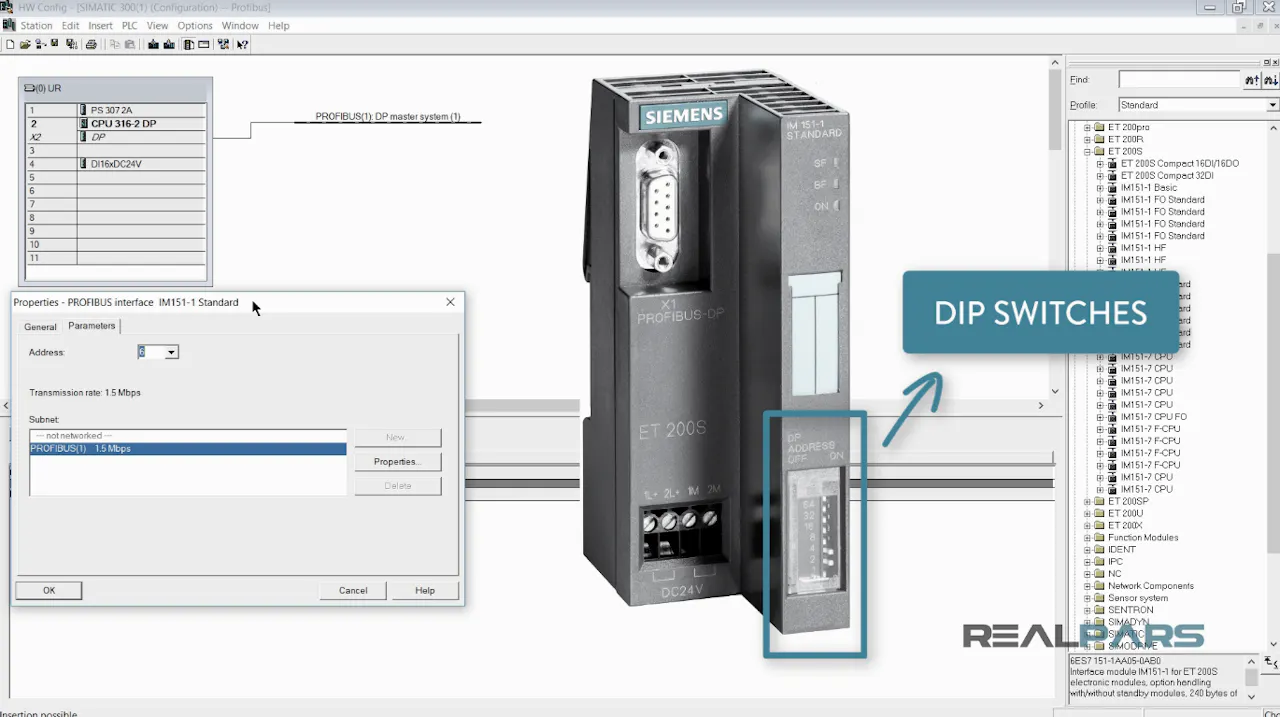This screenshot has width=1280, height=717.
Task: Open the Address dropdown in Properties dialog
Action: [172, 352]
